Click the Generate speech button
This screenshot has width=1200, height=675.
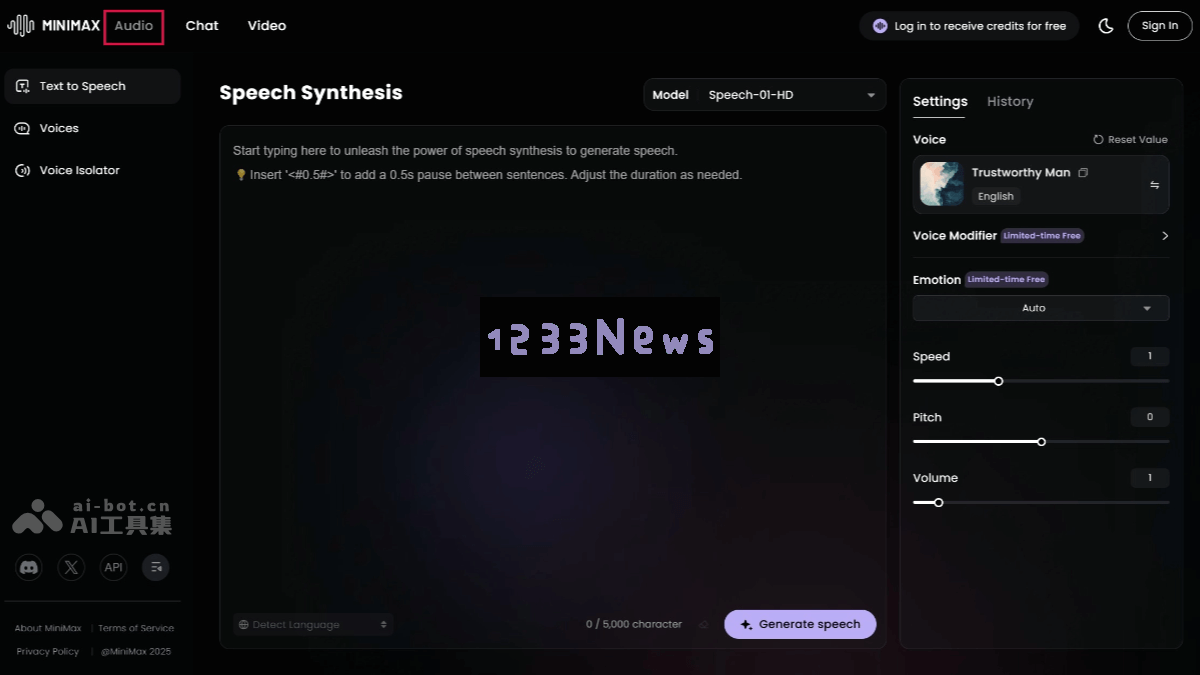coord(800,624)
